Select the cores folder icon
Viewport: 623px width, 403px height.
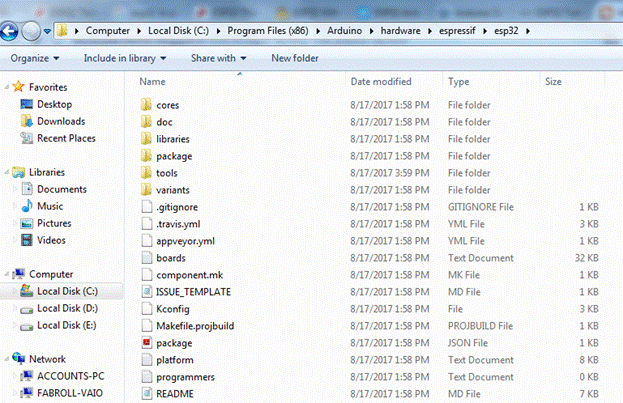146,105
